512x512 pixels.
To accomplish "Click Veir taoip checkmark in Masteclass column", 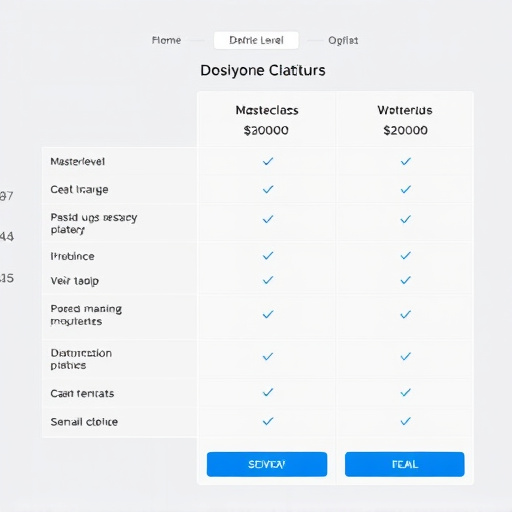I will (x=268, y=280).
